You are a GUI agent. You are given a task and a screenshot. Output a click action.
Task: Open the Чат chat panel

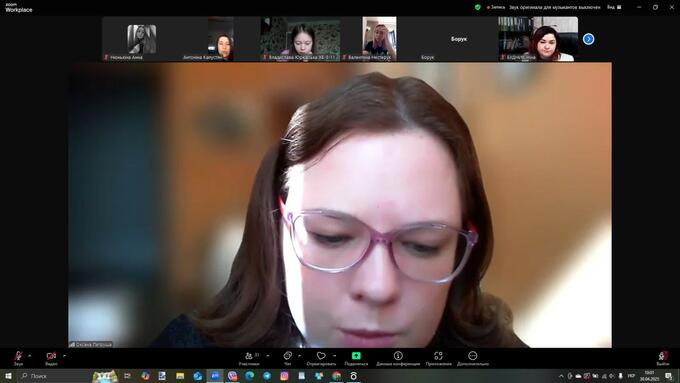(x=288, y=358)
